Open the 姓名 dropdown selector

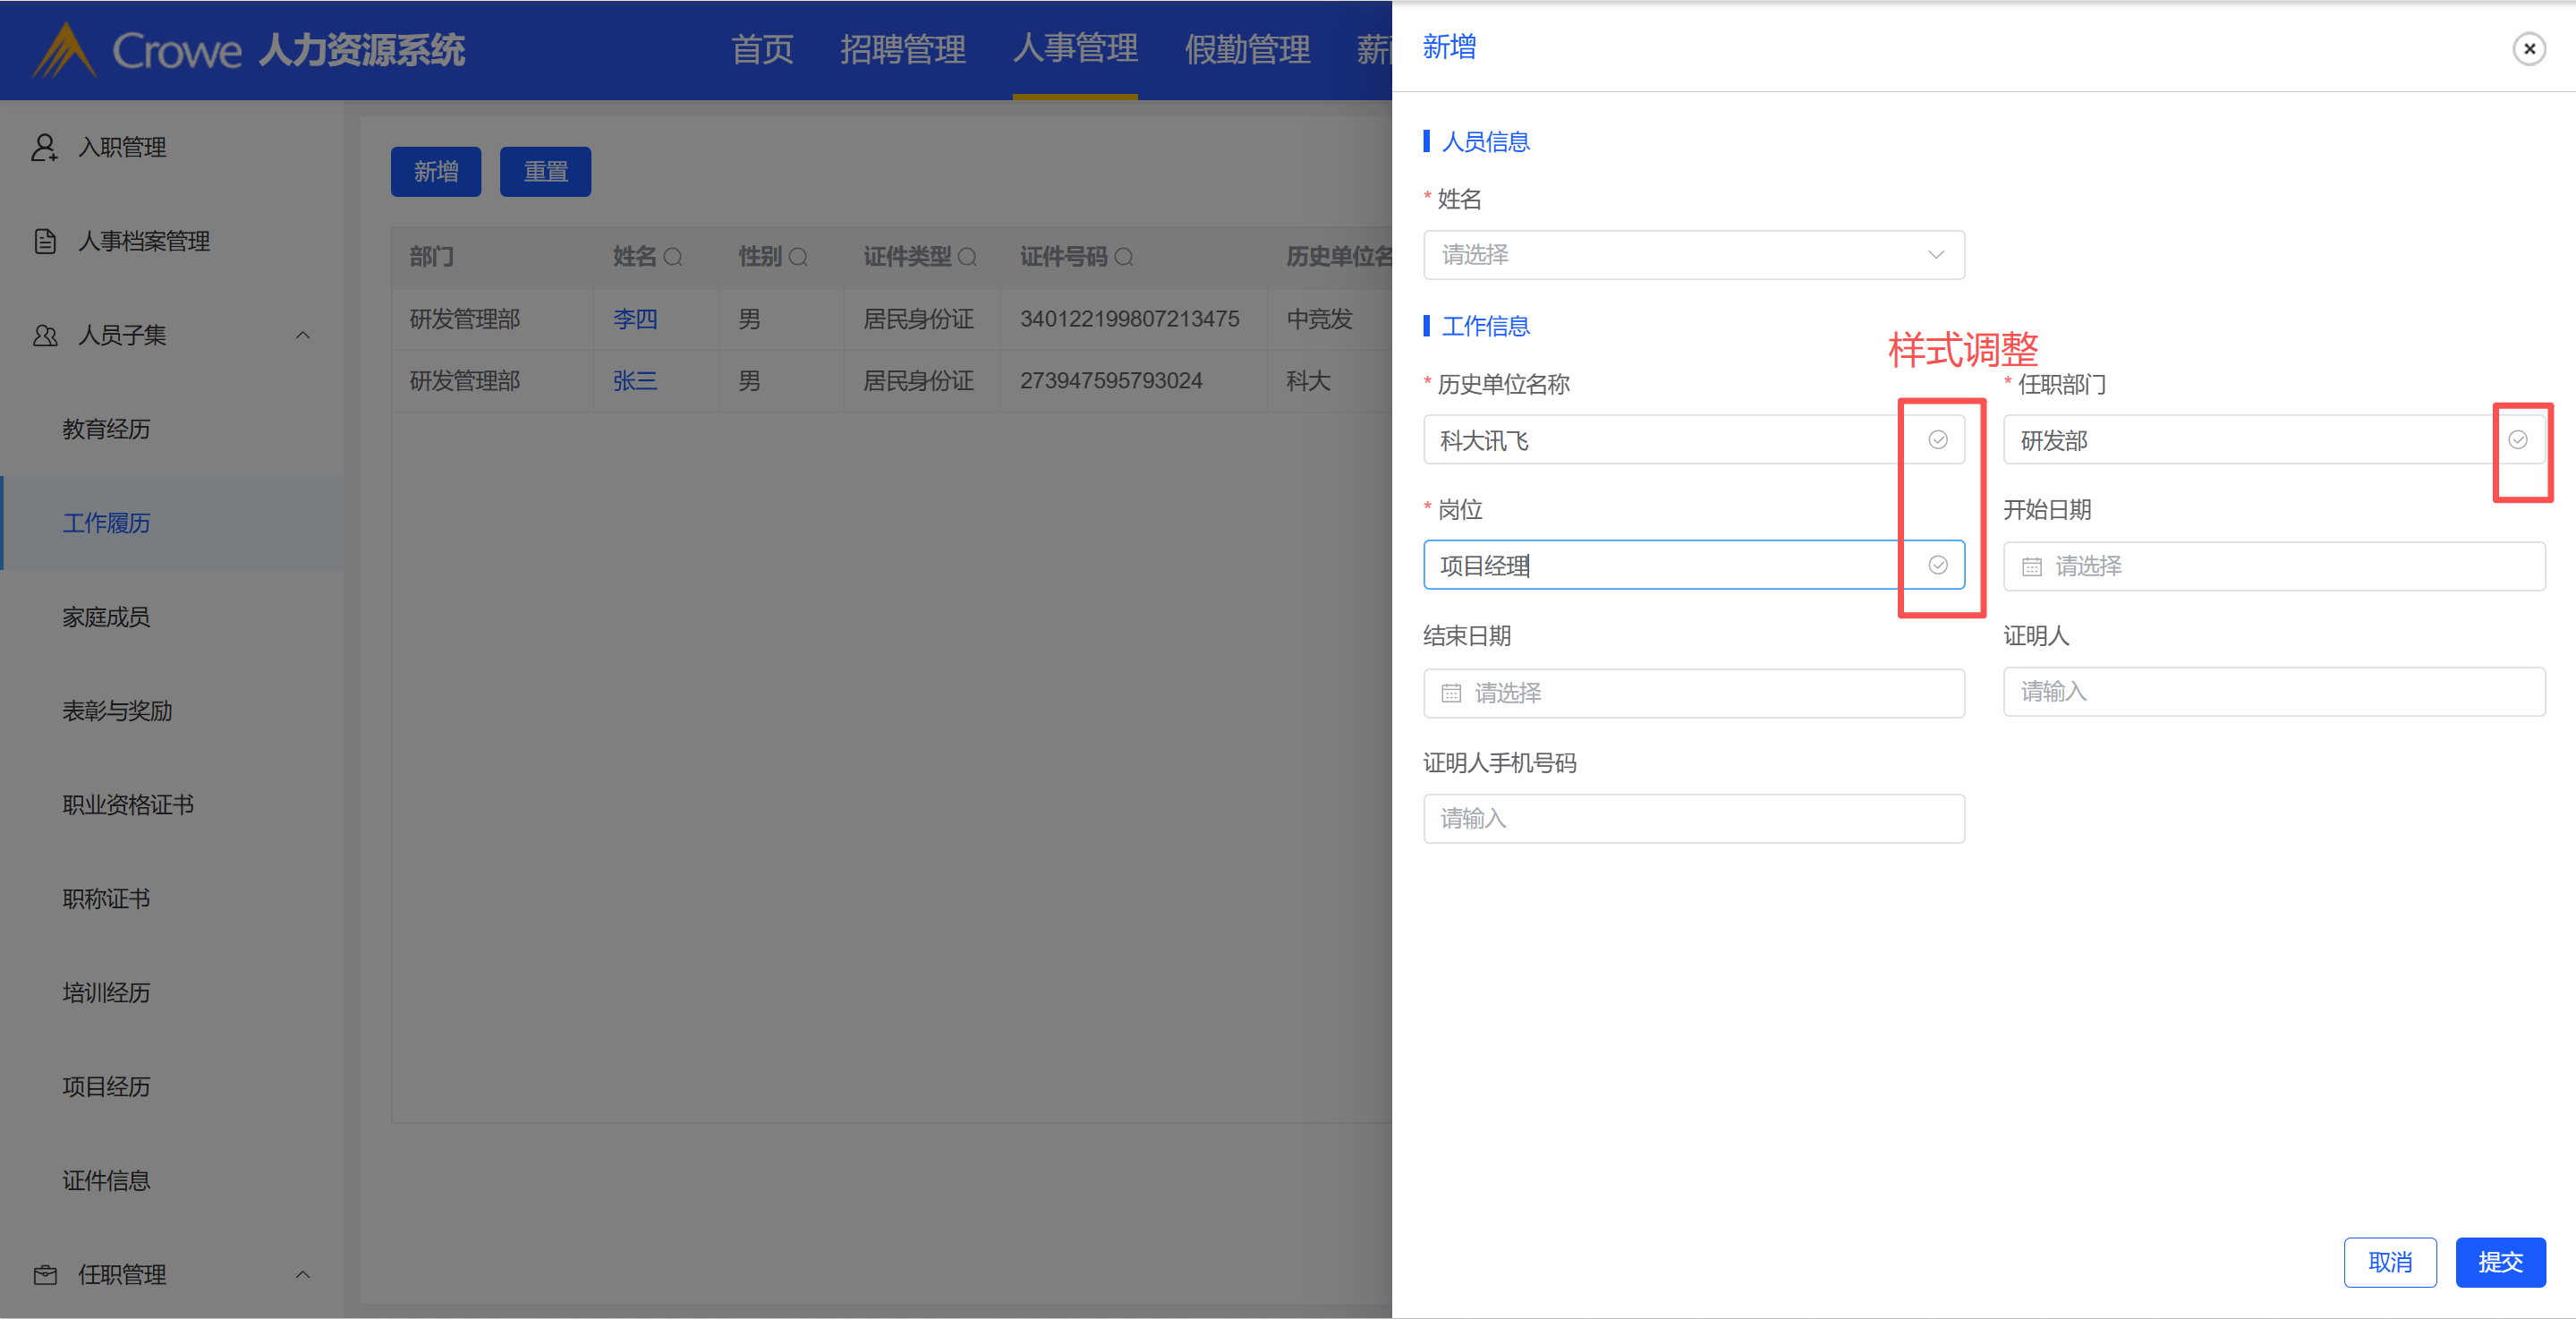1693,255
